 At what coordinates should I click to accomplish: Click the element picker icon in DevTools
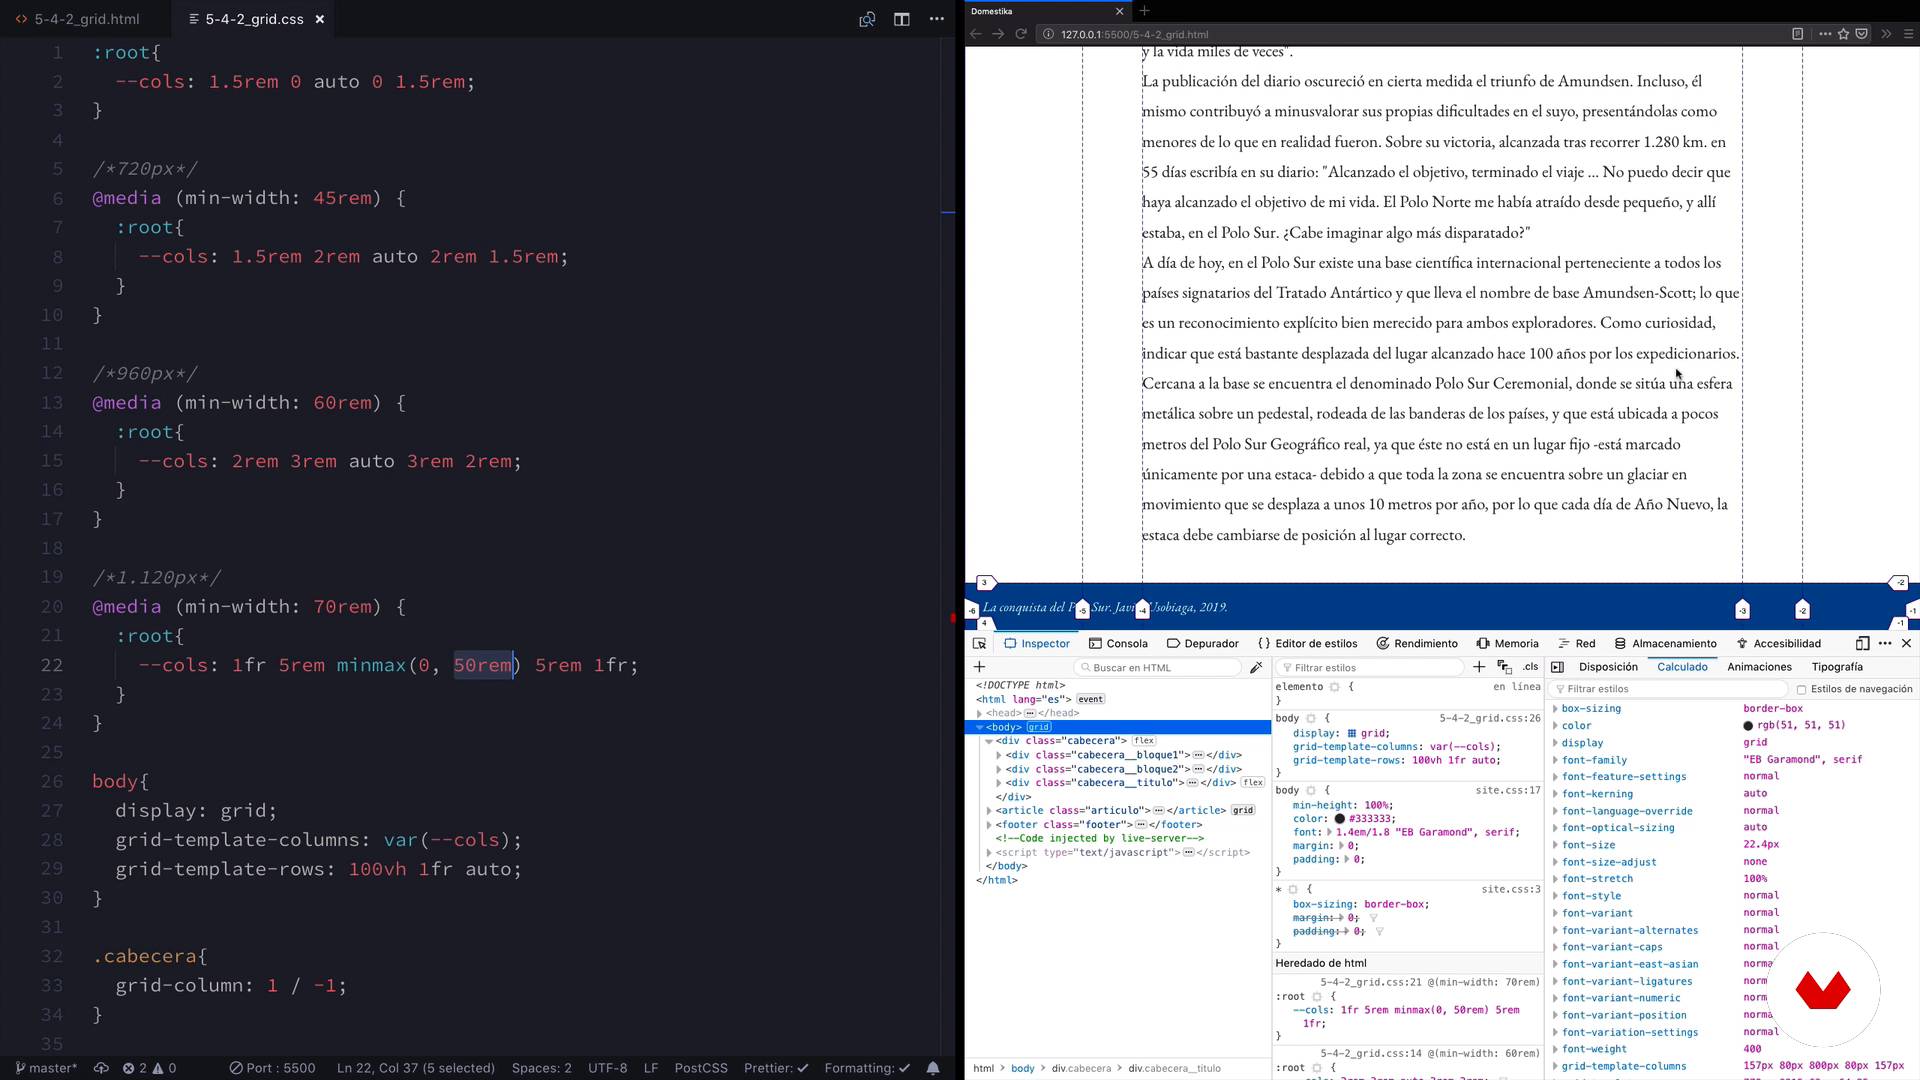(980, 643)
